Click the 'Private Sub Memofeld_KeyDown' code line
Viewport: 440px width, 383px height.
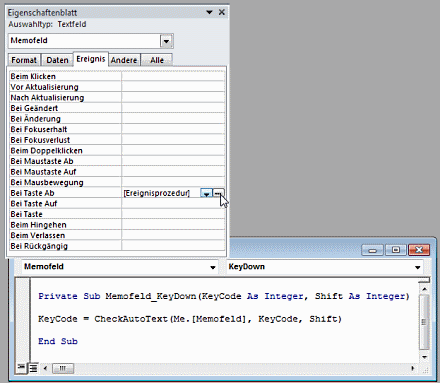(223, 296)
